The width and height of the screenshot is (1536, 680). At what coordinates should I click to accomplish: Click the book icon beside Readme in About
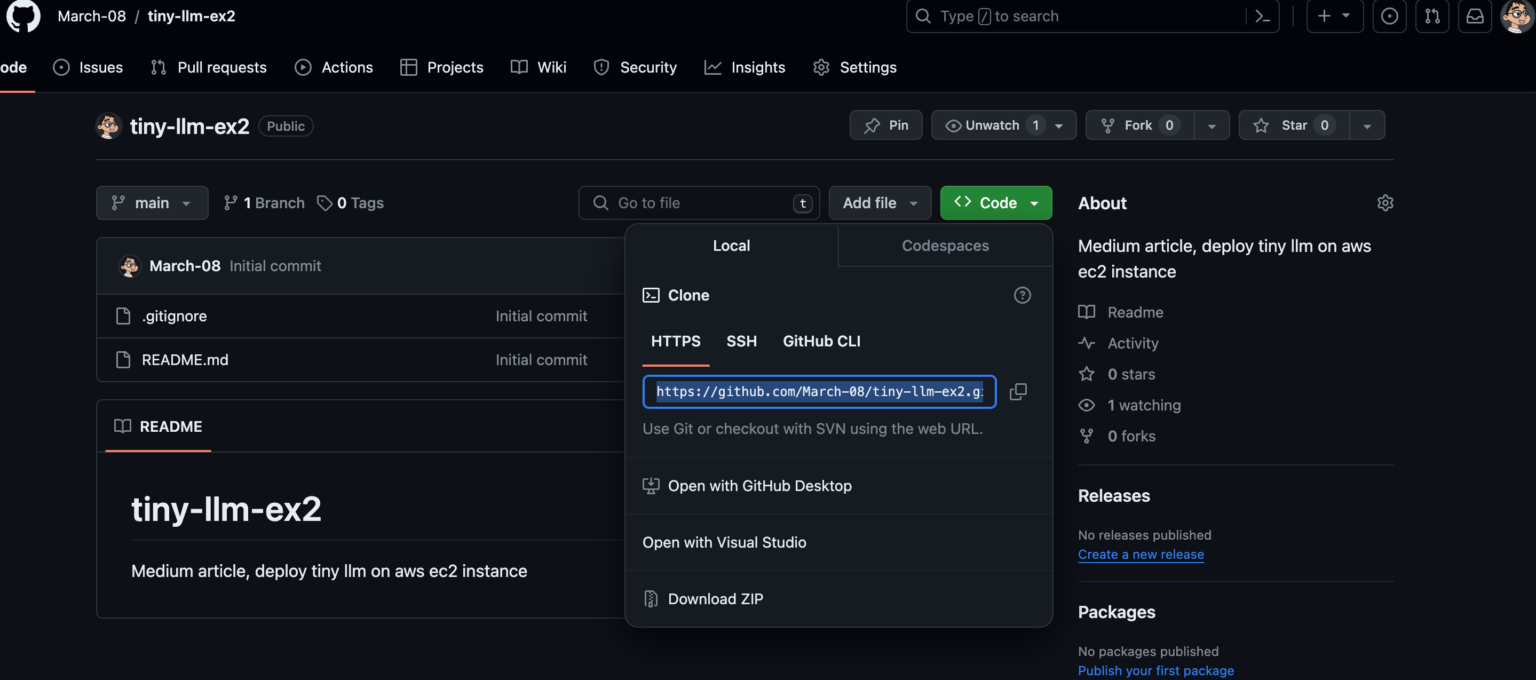(1087, 312)
